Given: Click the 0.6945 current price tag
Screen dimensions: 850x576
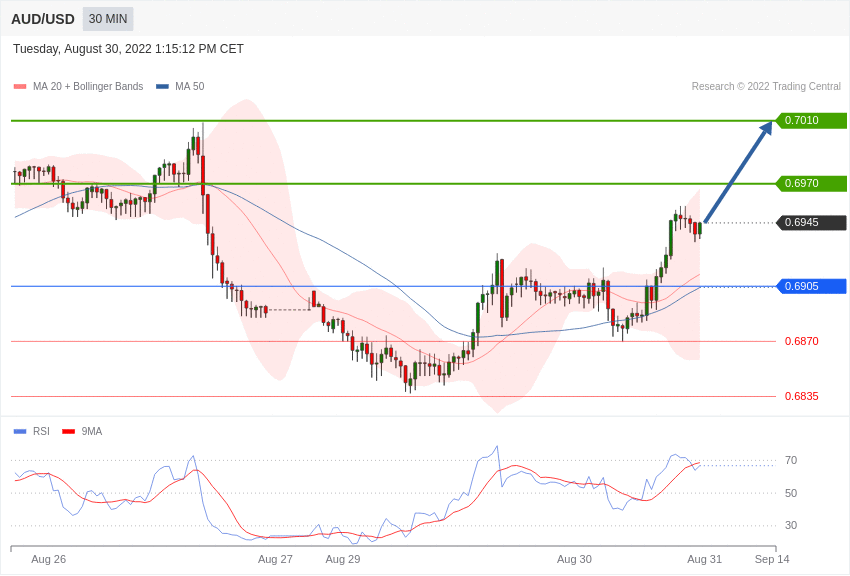Looking at the screenshot, I should [x=812, y=222].
